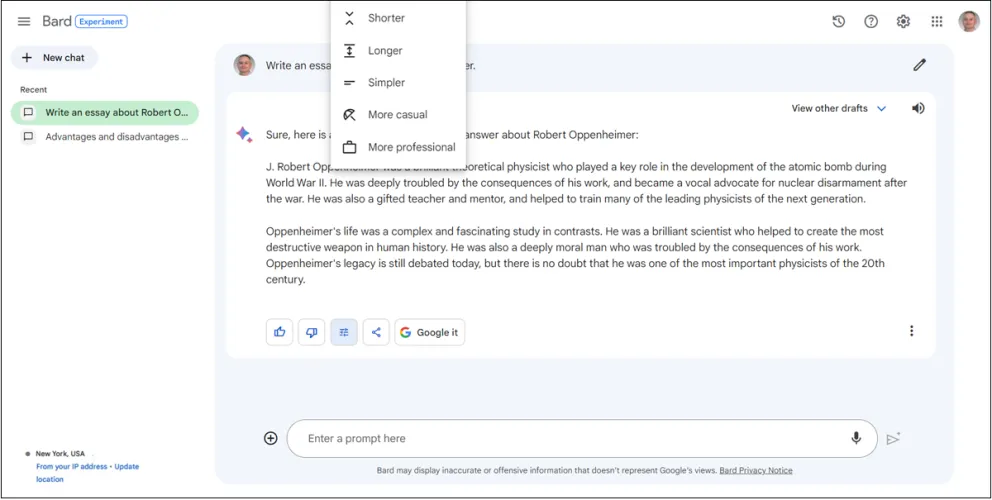Image resolution: width=992 pixels, height=500 pixels.
Task: Click the thumbs up icon
Action: click(x=279, y=332)
